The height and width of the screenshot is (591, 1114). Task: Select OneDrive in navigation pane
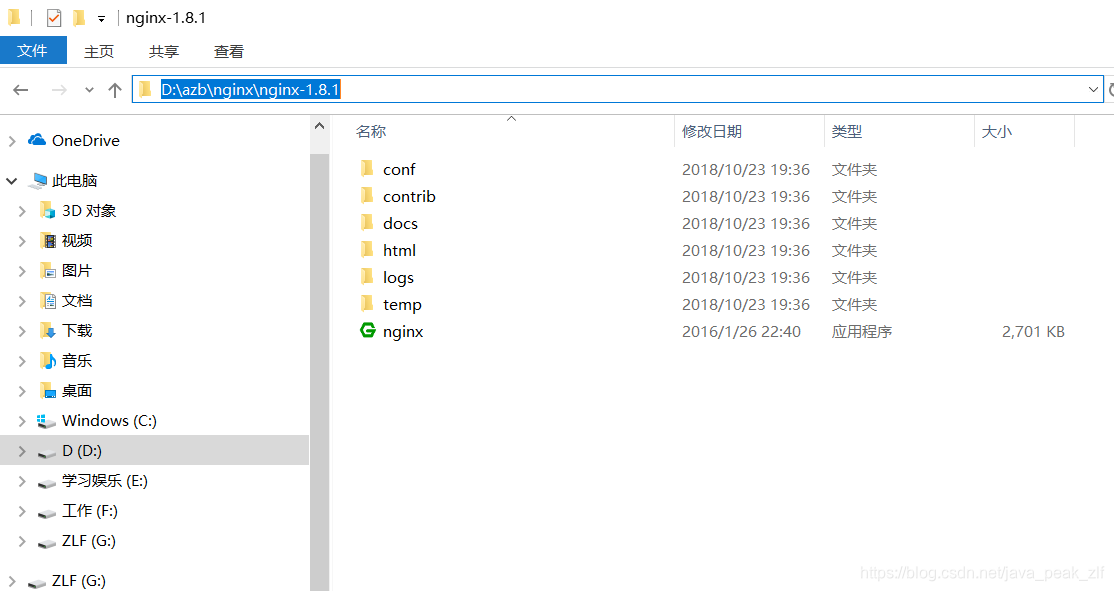pyautogui.click(x=85, y=141)
